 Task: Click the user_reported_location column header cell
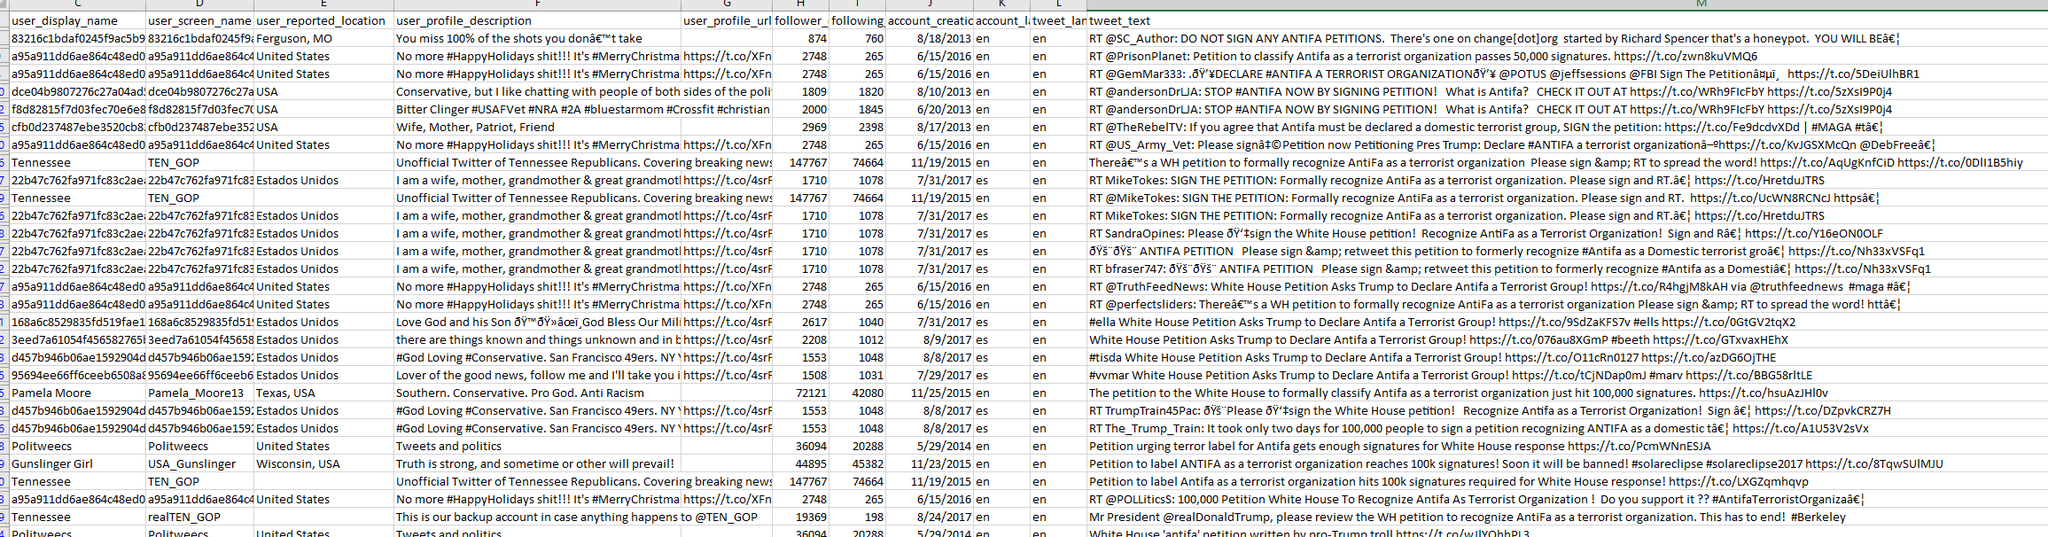click(x=323, y=21)
